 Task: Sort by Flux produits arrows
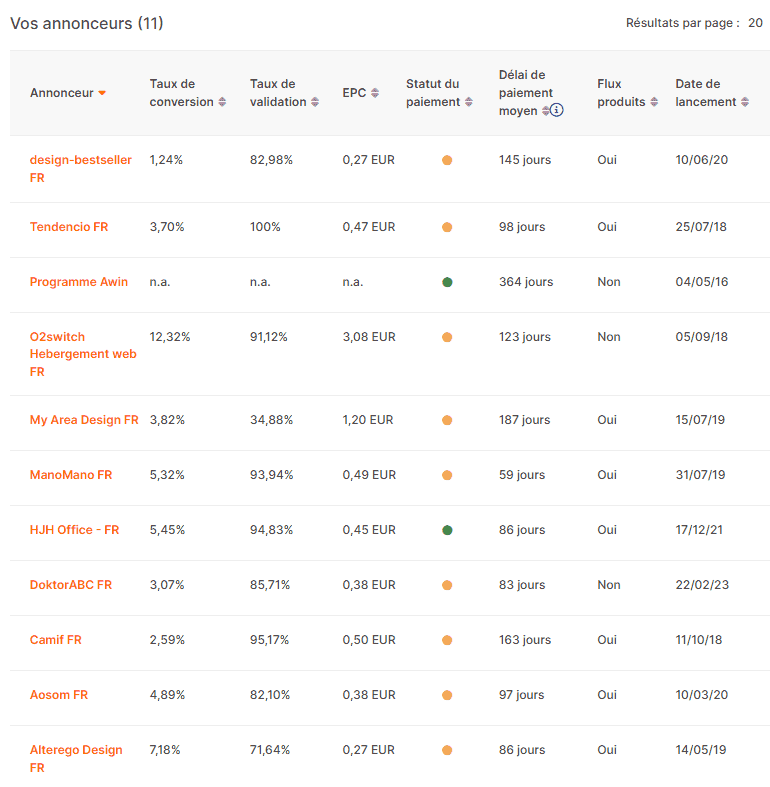pyautogui.click(x=654, y=102)
